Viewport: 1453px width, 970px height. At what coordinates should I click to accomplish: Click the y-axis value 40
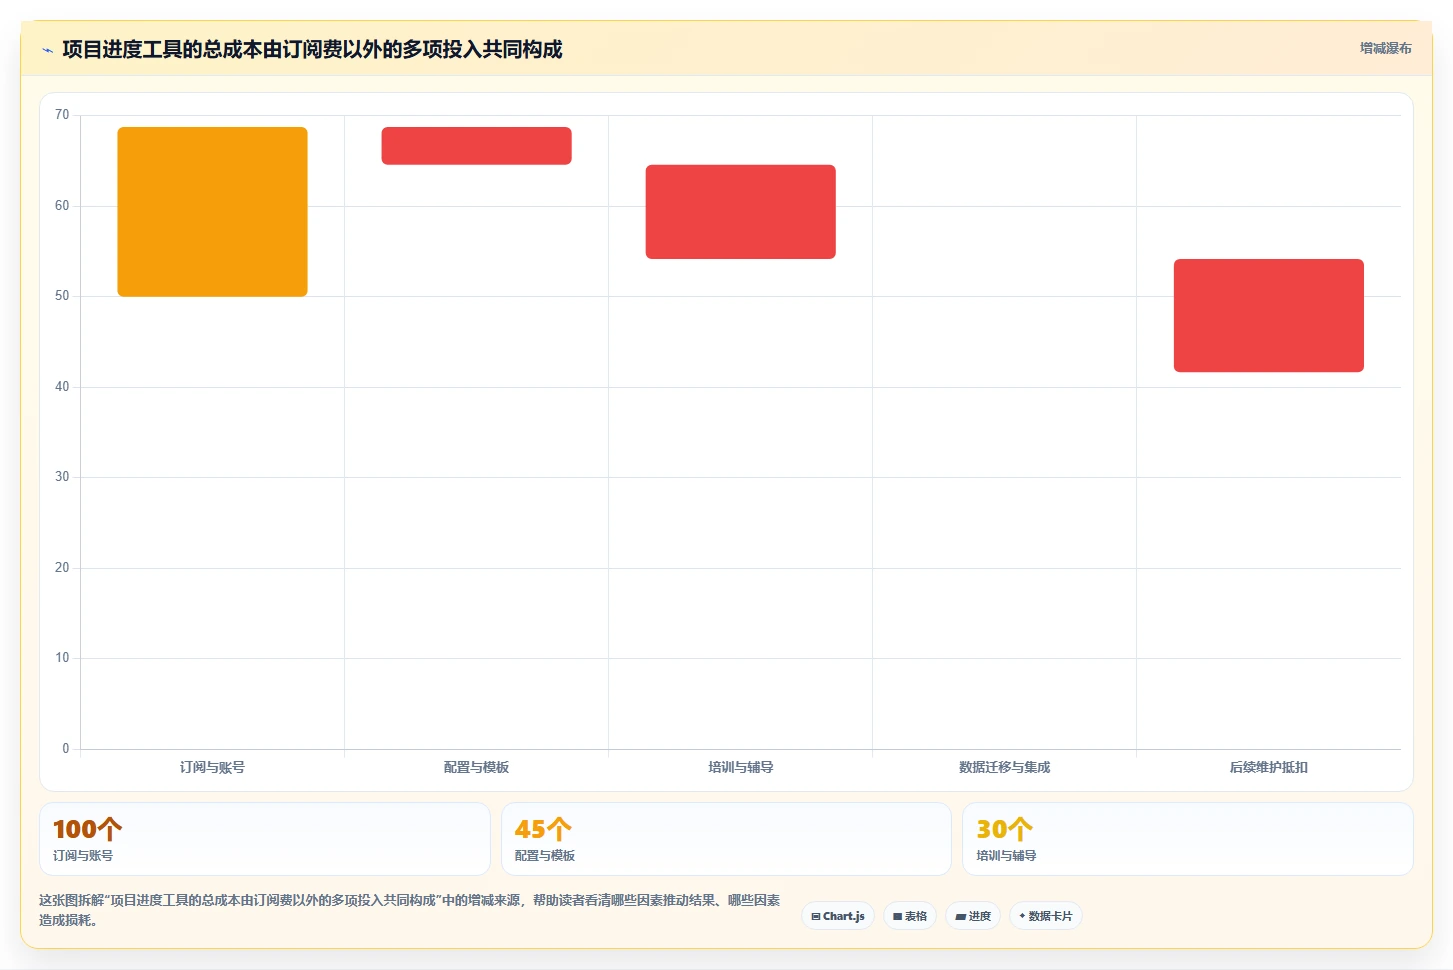coord(62,387)
